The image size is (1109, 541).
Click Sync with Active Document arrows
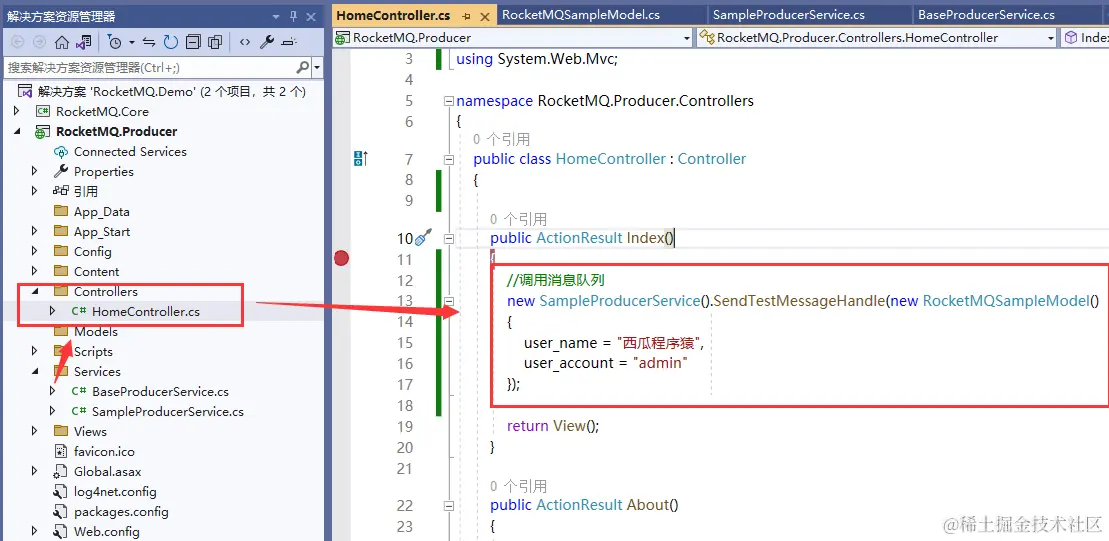click(149, 42)
